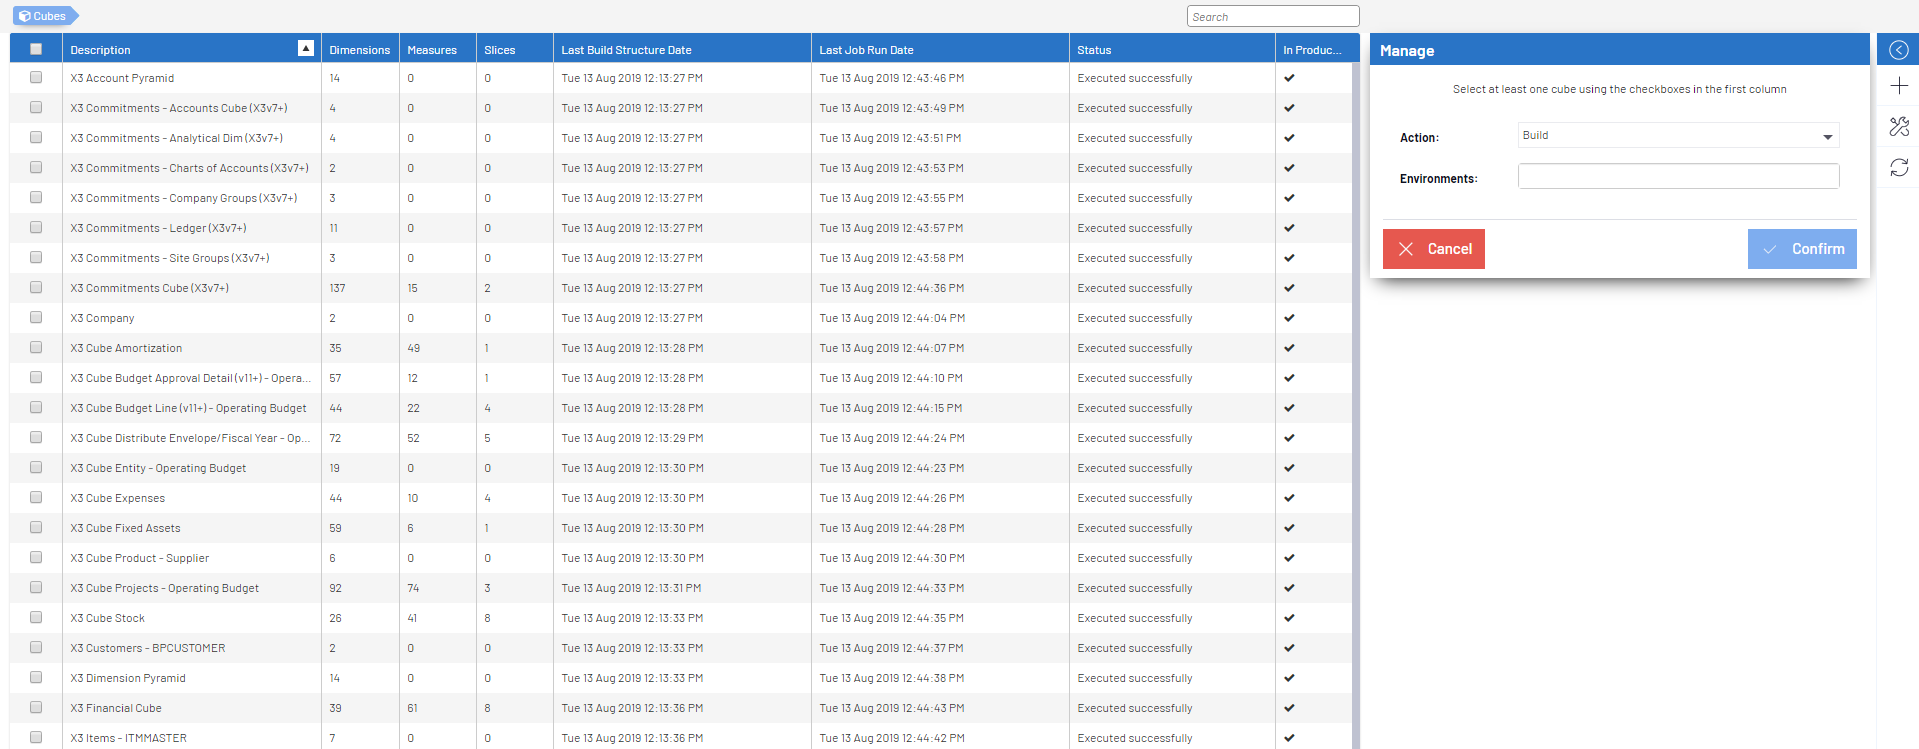Sort by the Dimensions column header
The width and height of the screenshot is (1919, 749).
pos(359,50)
